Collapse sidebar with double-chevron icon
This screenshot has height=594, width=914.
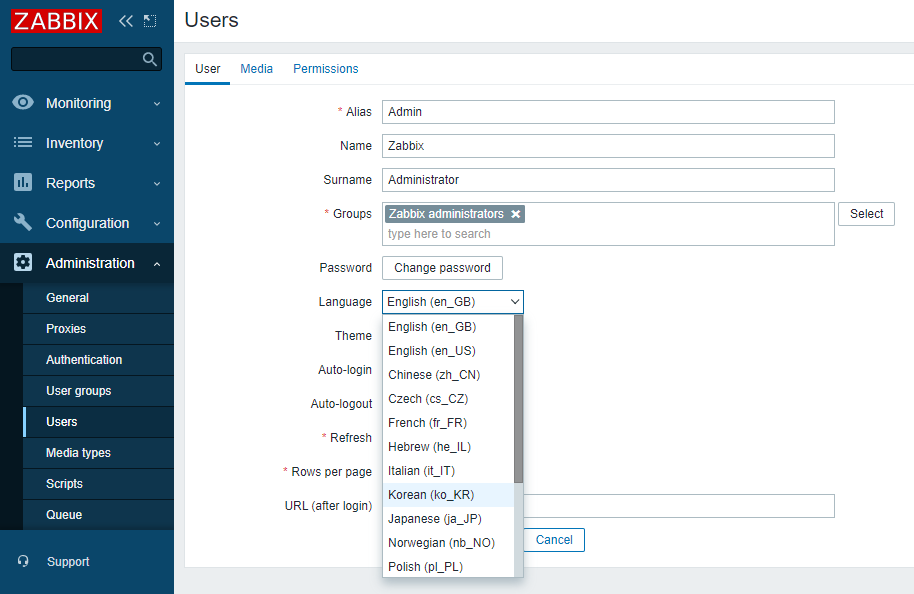click(125, 21)
